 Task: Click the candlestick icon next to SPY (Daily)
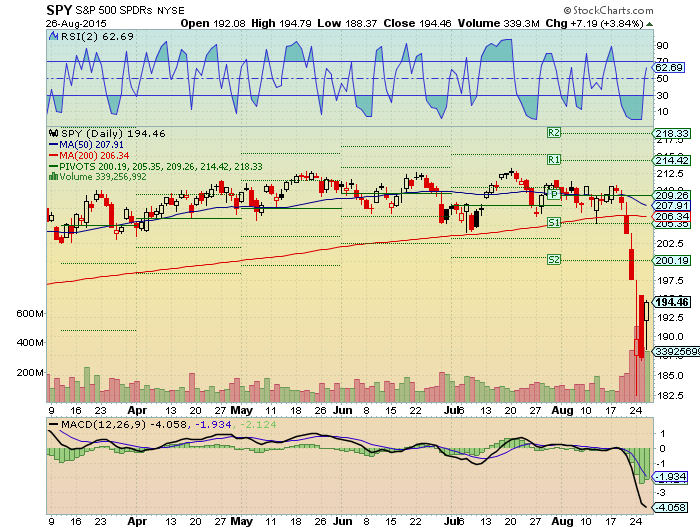[54, 133]
